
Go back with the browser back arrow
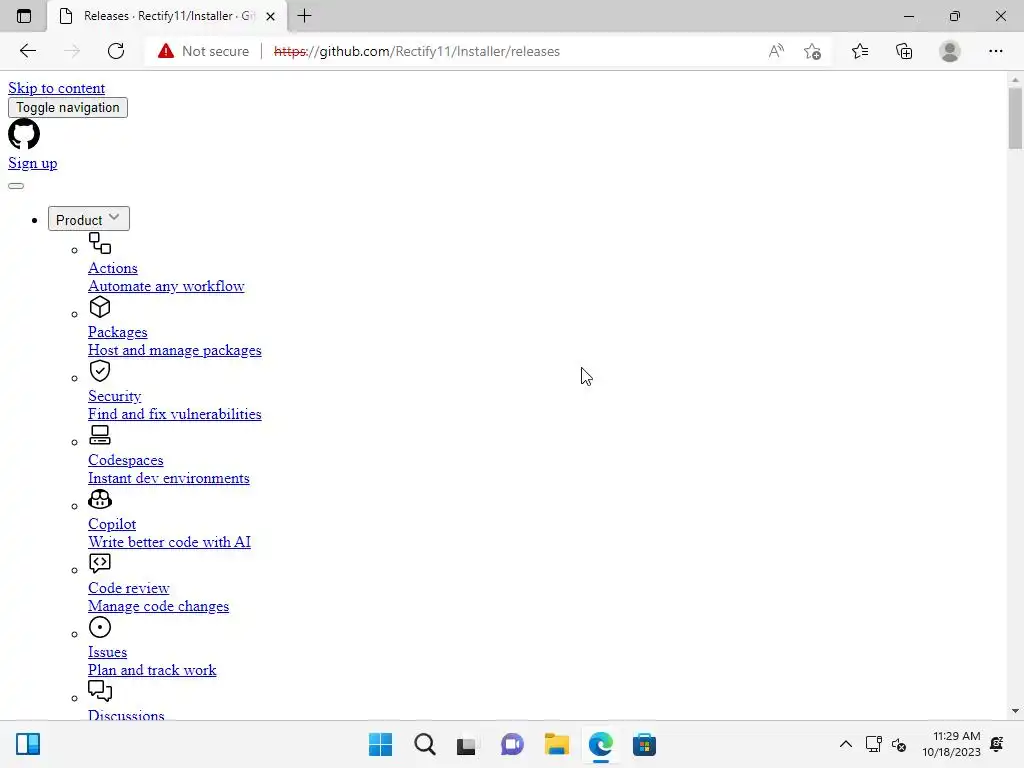tap(27, 51)
